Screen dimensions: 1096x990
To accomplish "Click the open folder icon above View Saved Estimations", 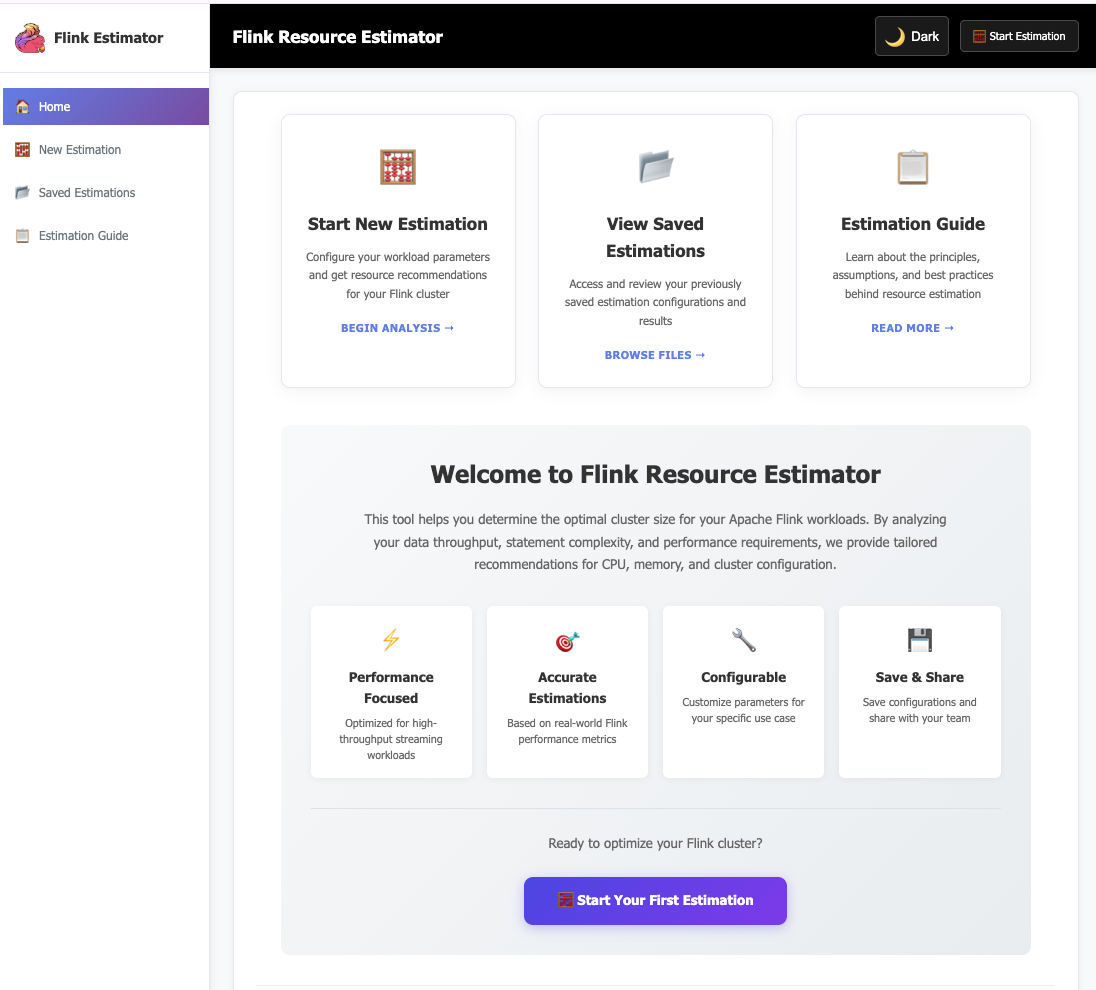I will pos(655,167).
